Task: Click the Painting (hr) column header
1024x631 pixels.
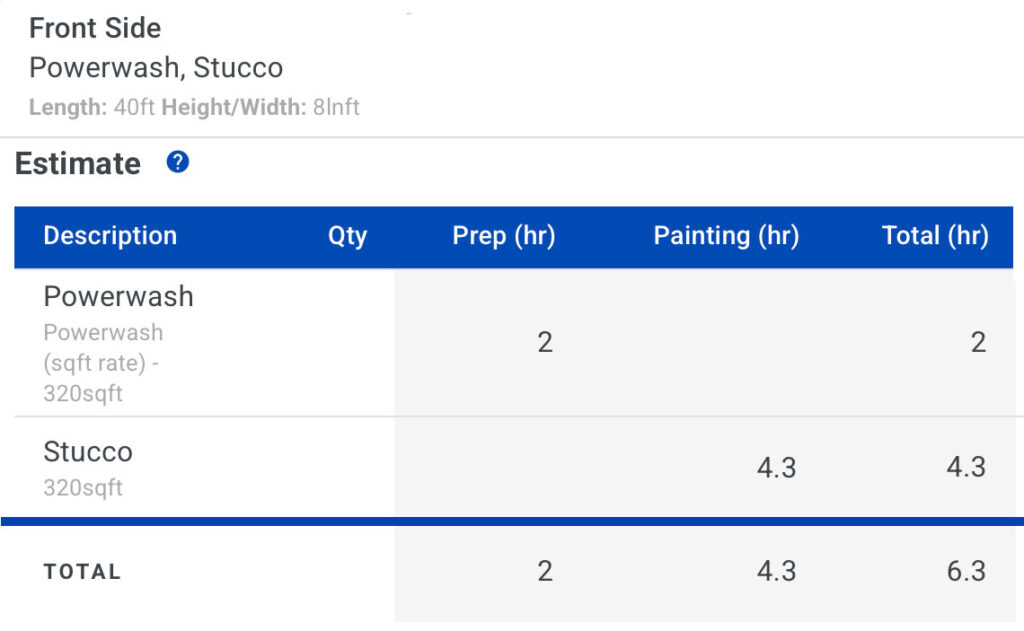Action: (726, 236)
